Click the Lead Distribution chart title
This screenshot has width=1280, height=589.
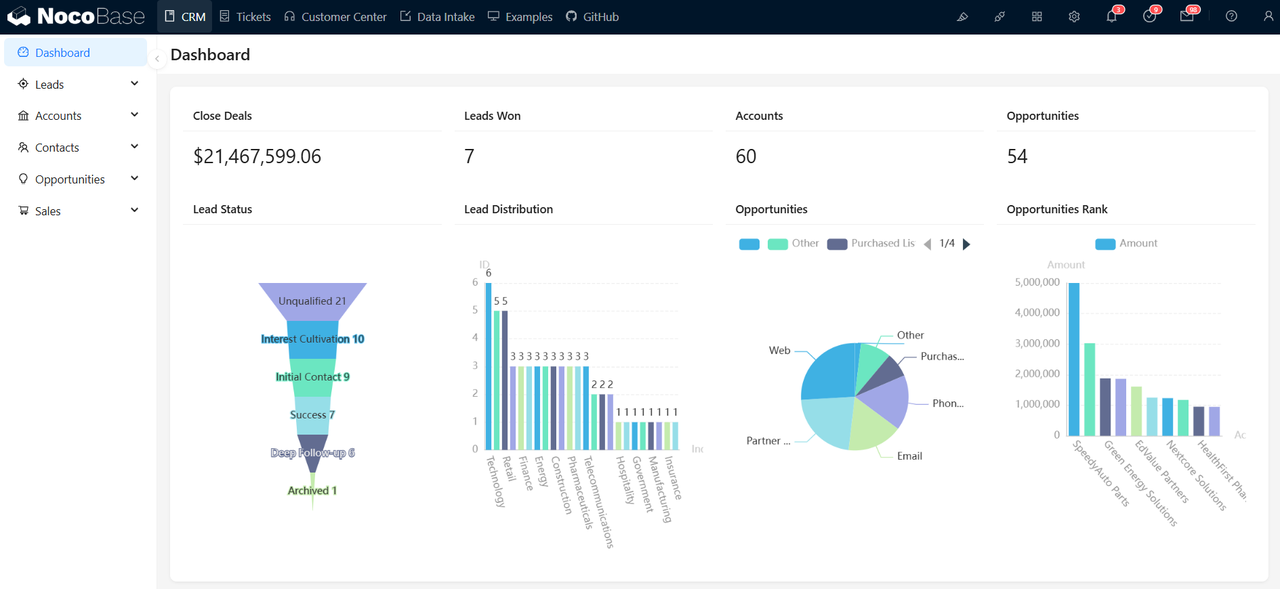coord(508,210)
